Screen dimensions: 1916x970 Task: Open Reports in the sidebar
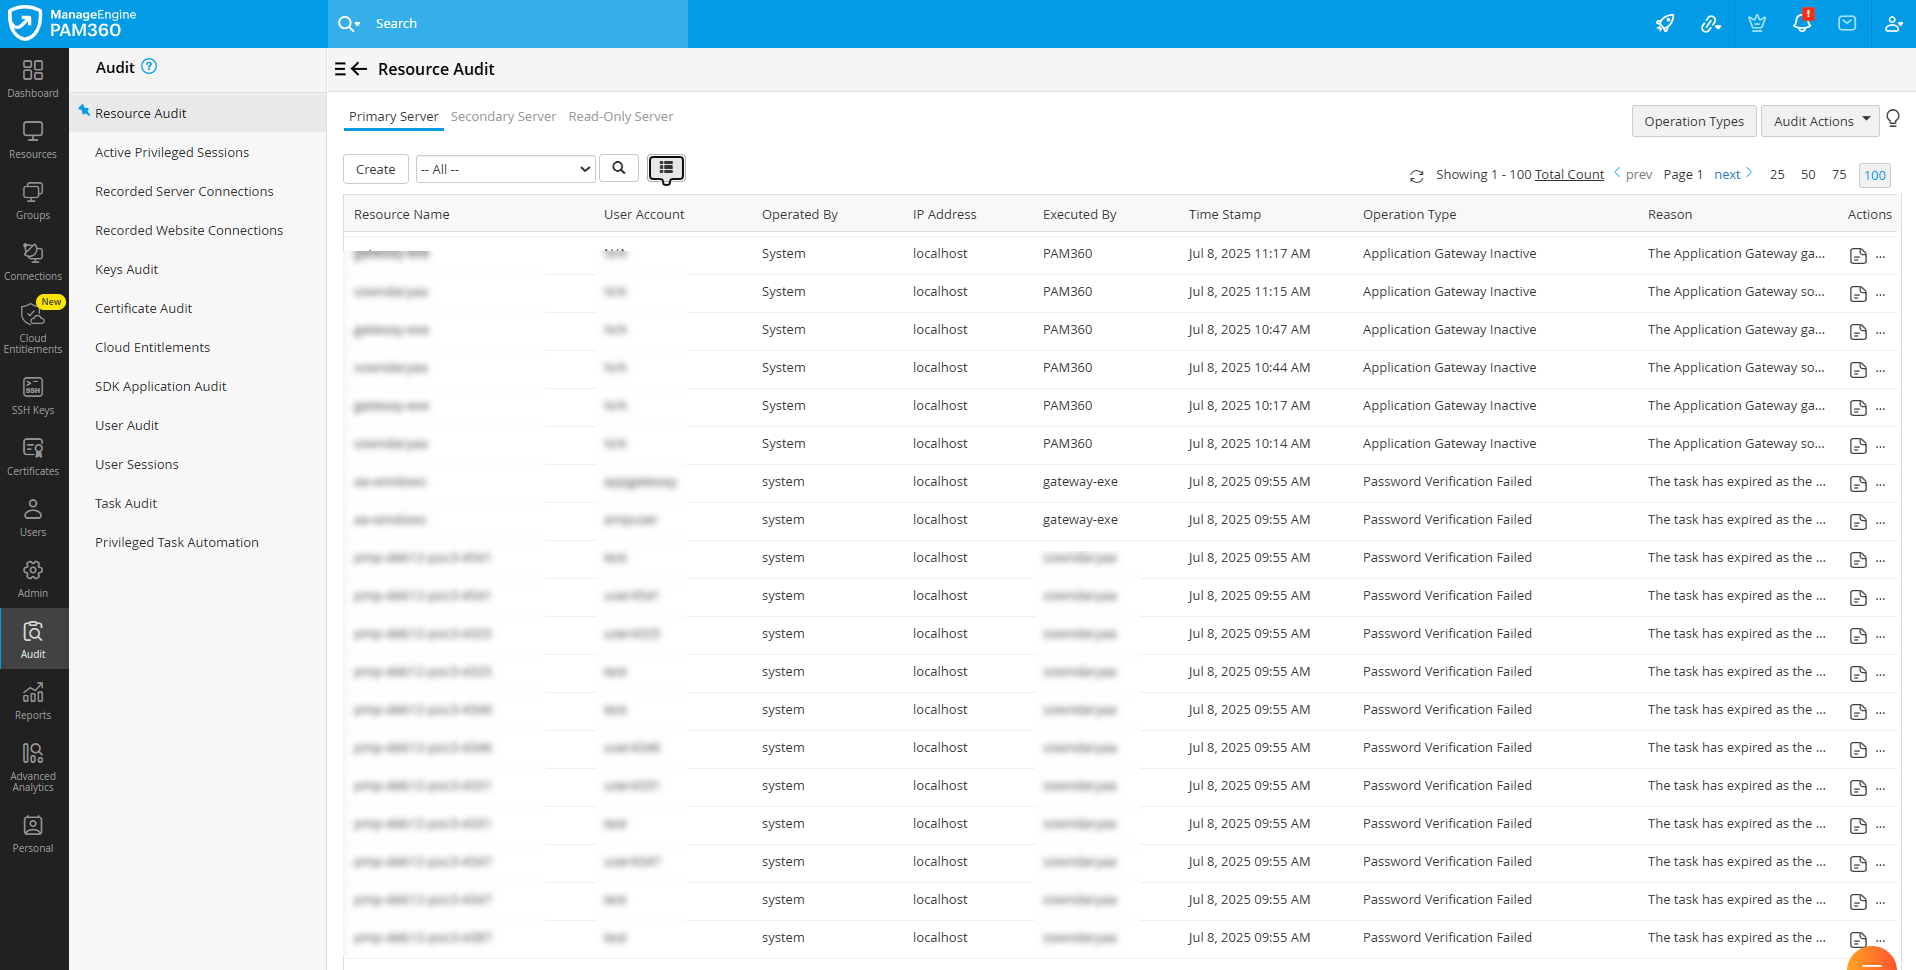(33, 701)
